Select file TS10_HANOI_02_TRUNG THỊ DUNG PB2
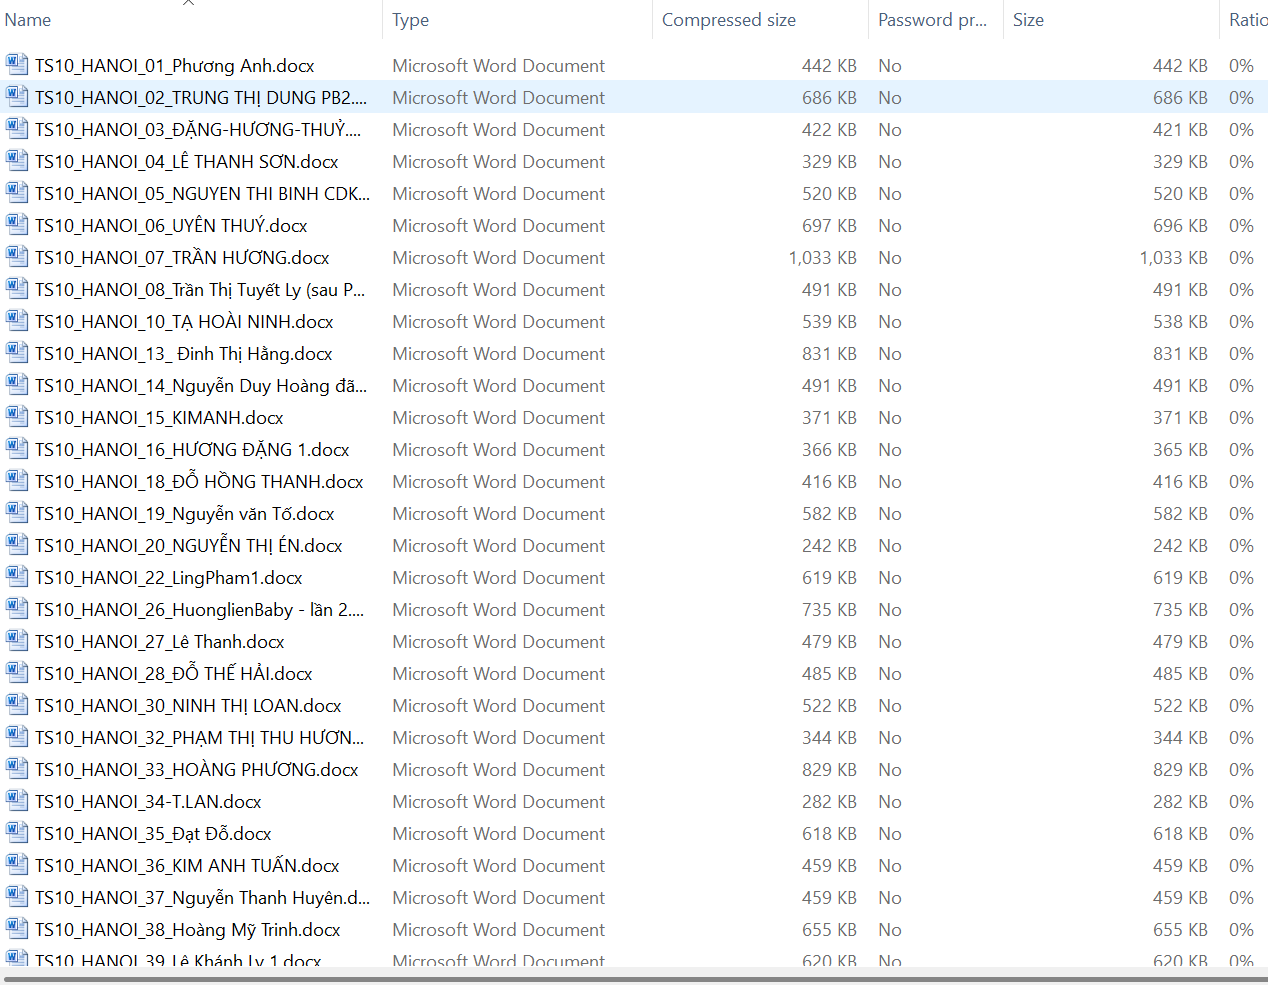The height and width of the screenshot is (985, 1268). pyautogui.click(x=200, y=98)
